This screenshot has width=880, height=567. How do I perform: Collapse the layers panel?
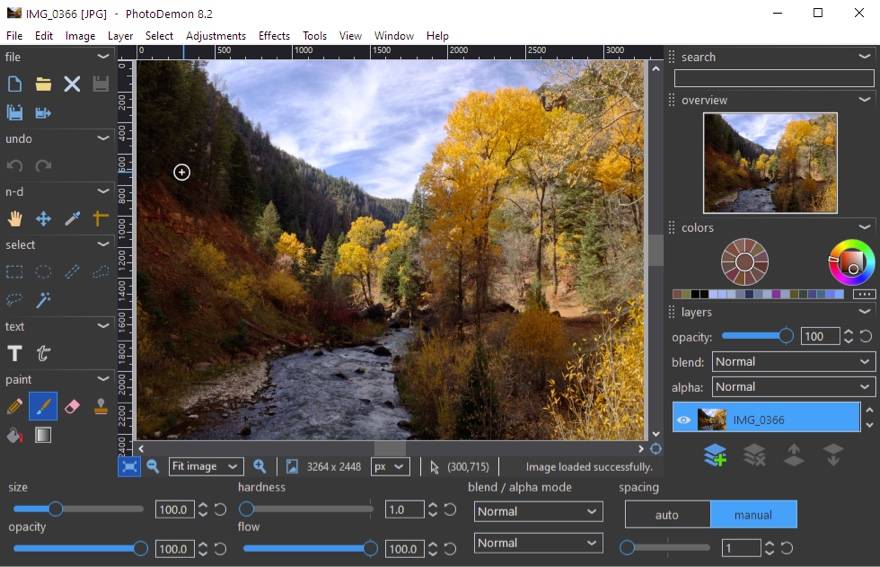[865, 312]
